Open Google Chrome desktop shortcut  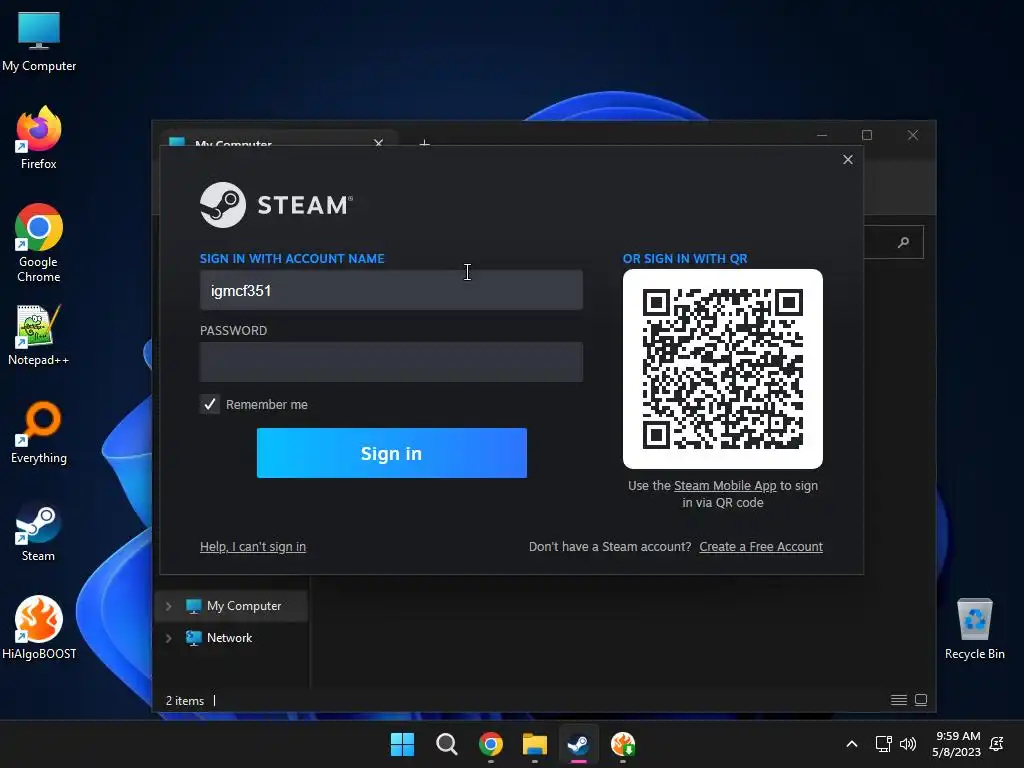(39, 242)
